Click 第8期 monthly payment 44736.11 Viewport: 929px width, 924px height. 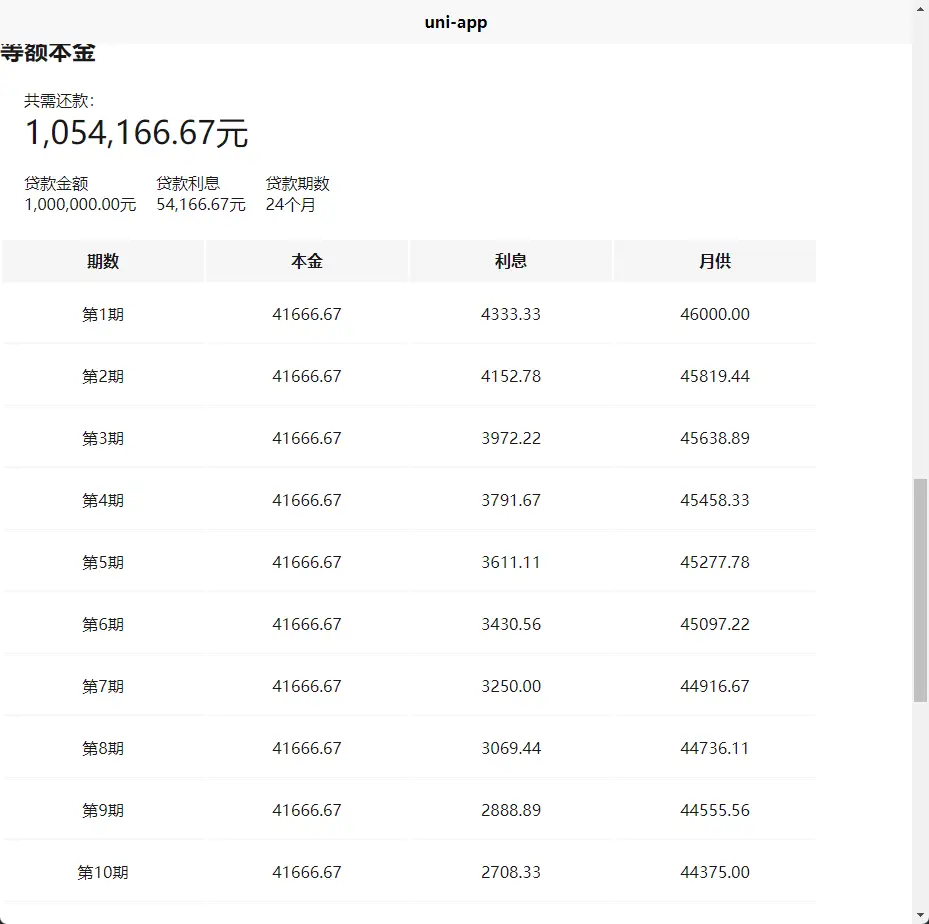pos(715,749)
